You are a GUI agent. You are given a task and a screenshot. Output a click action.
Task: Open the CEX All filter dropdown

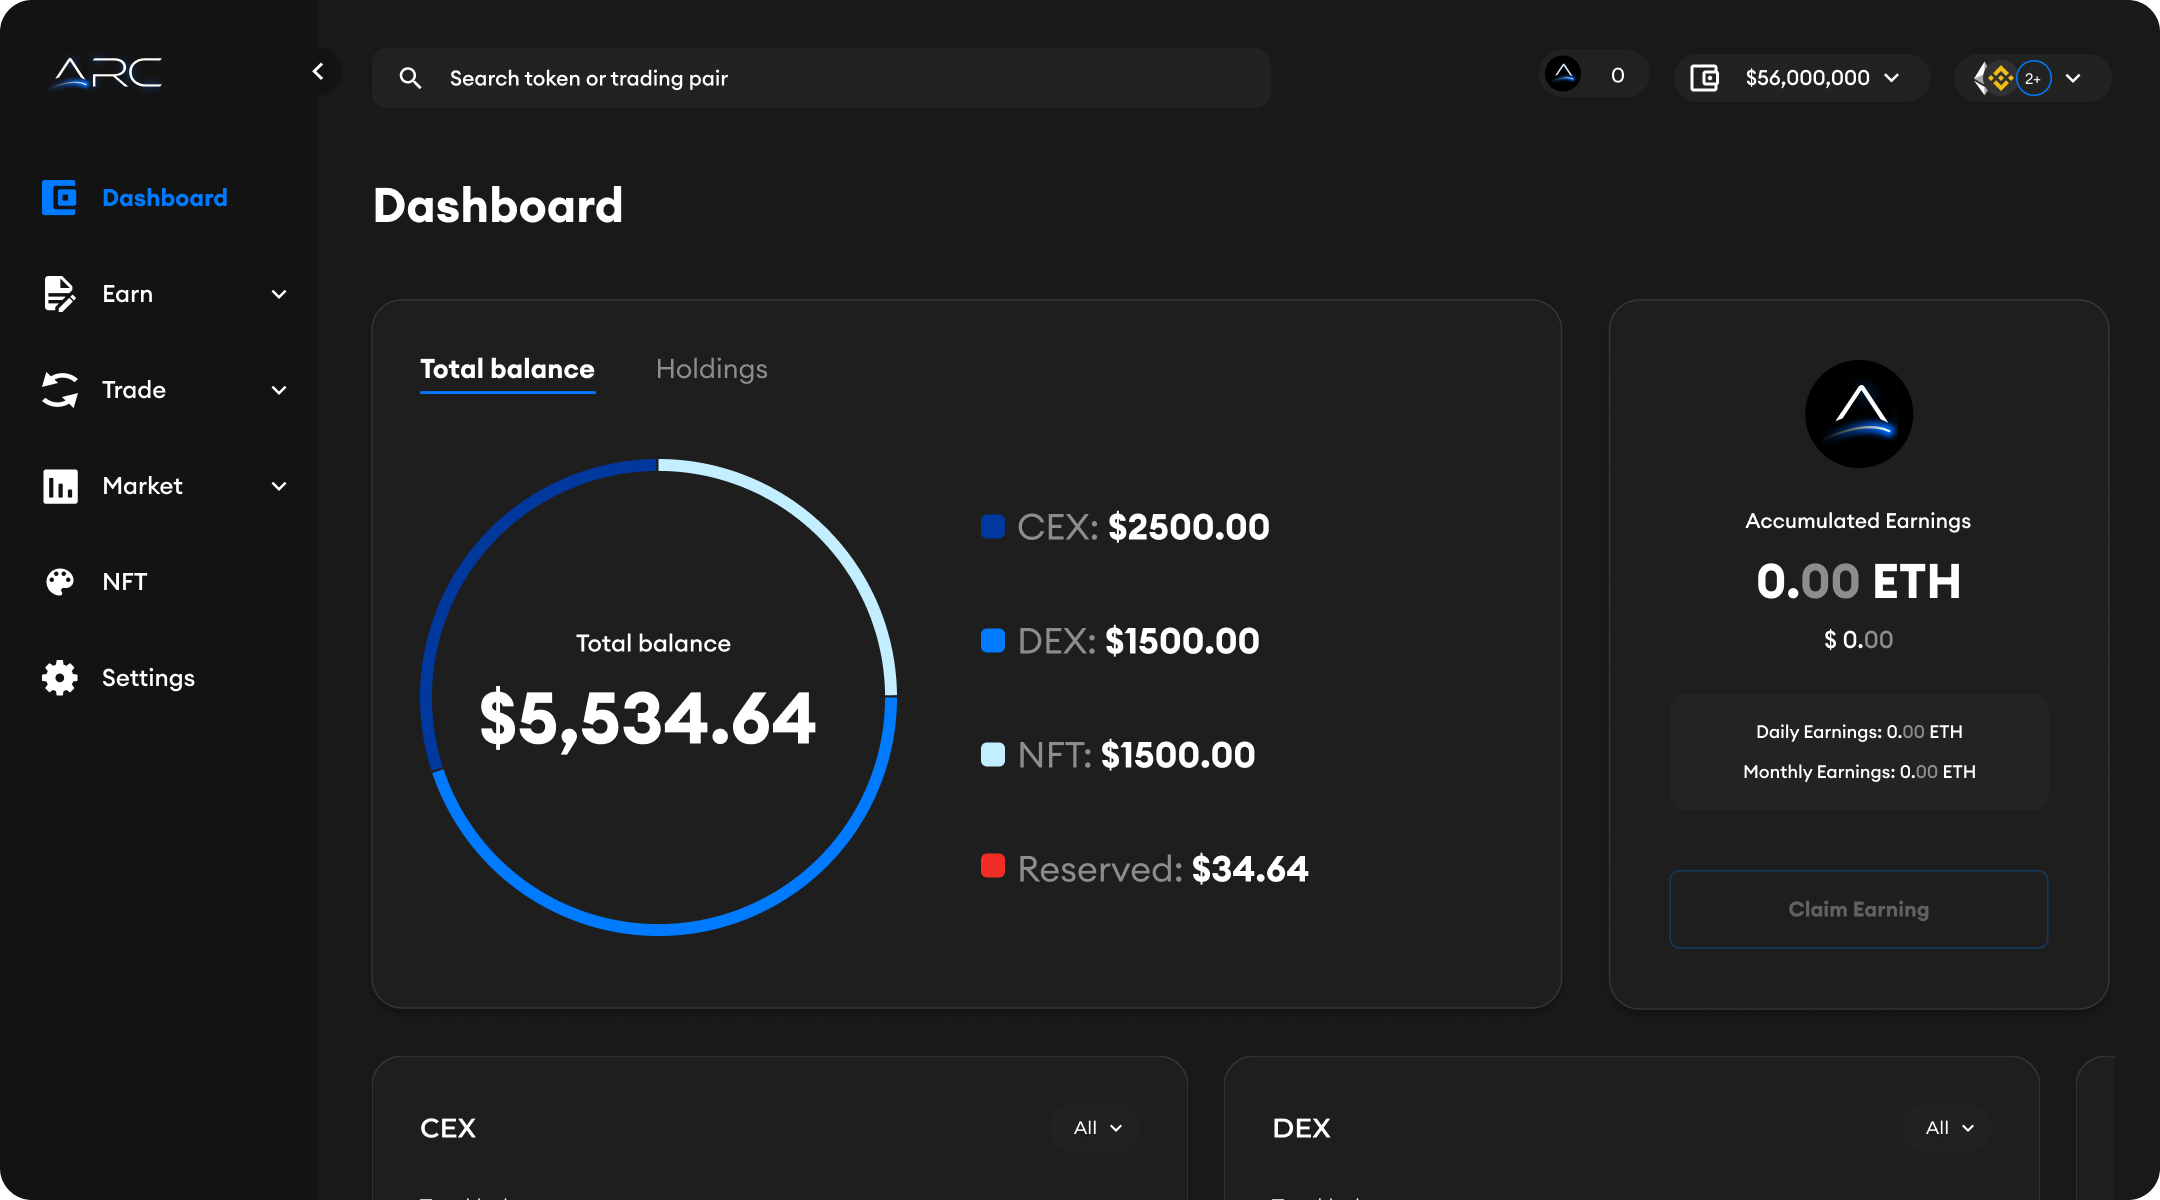pyautogui.click(x=1097, y=1128)
